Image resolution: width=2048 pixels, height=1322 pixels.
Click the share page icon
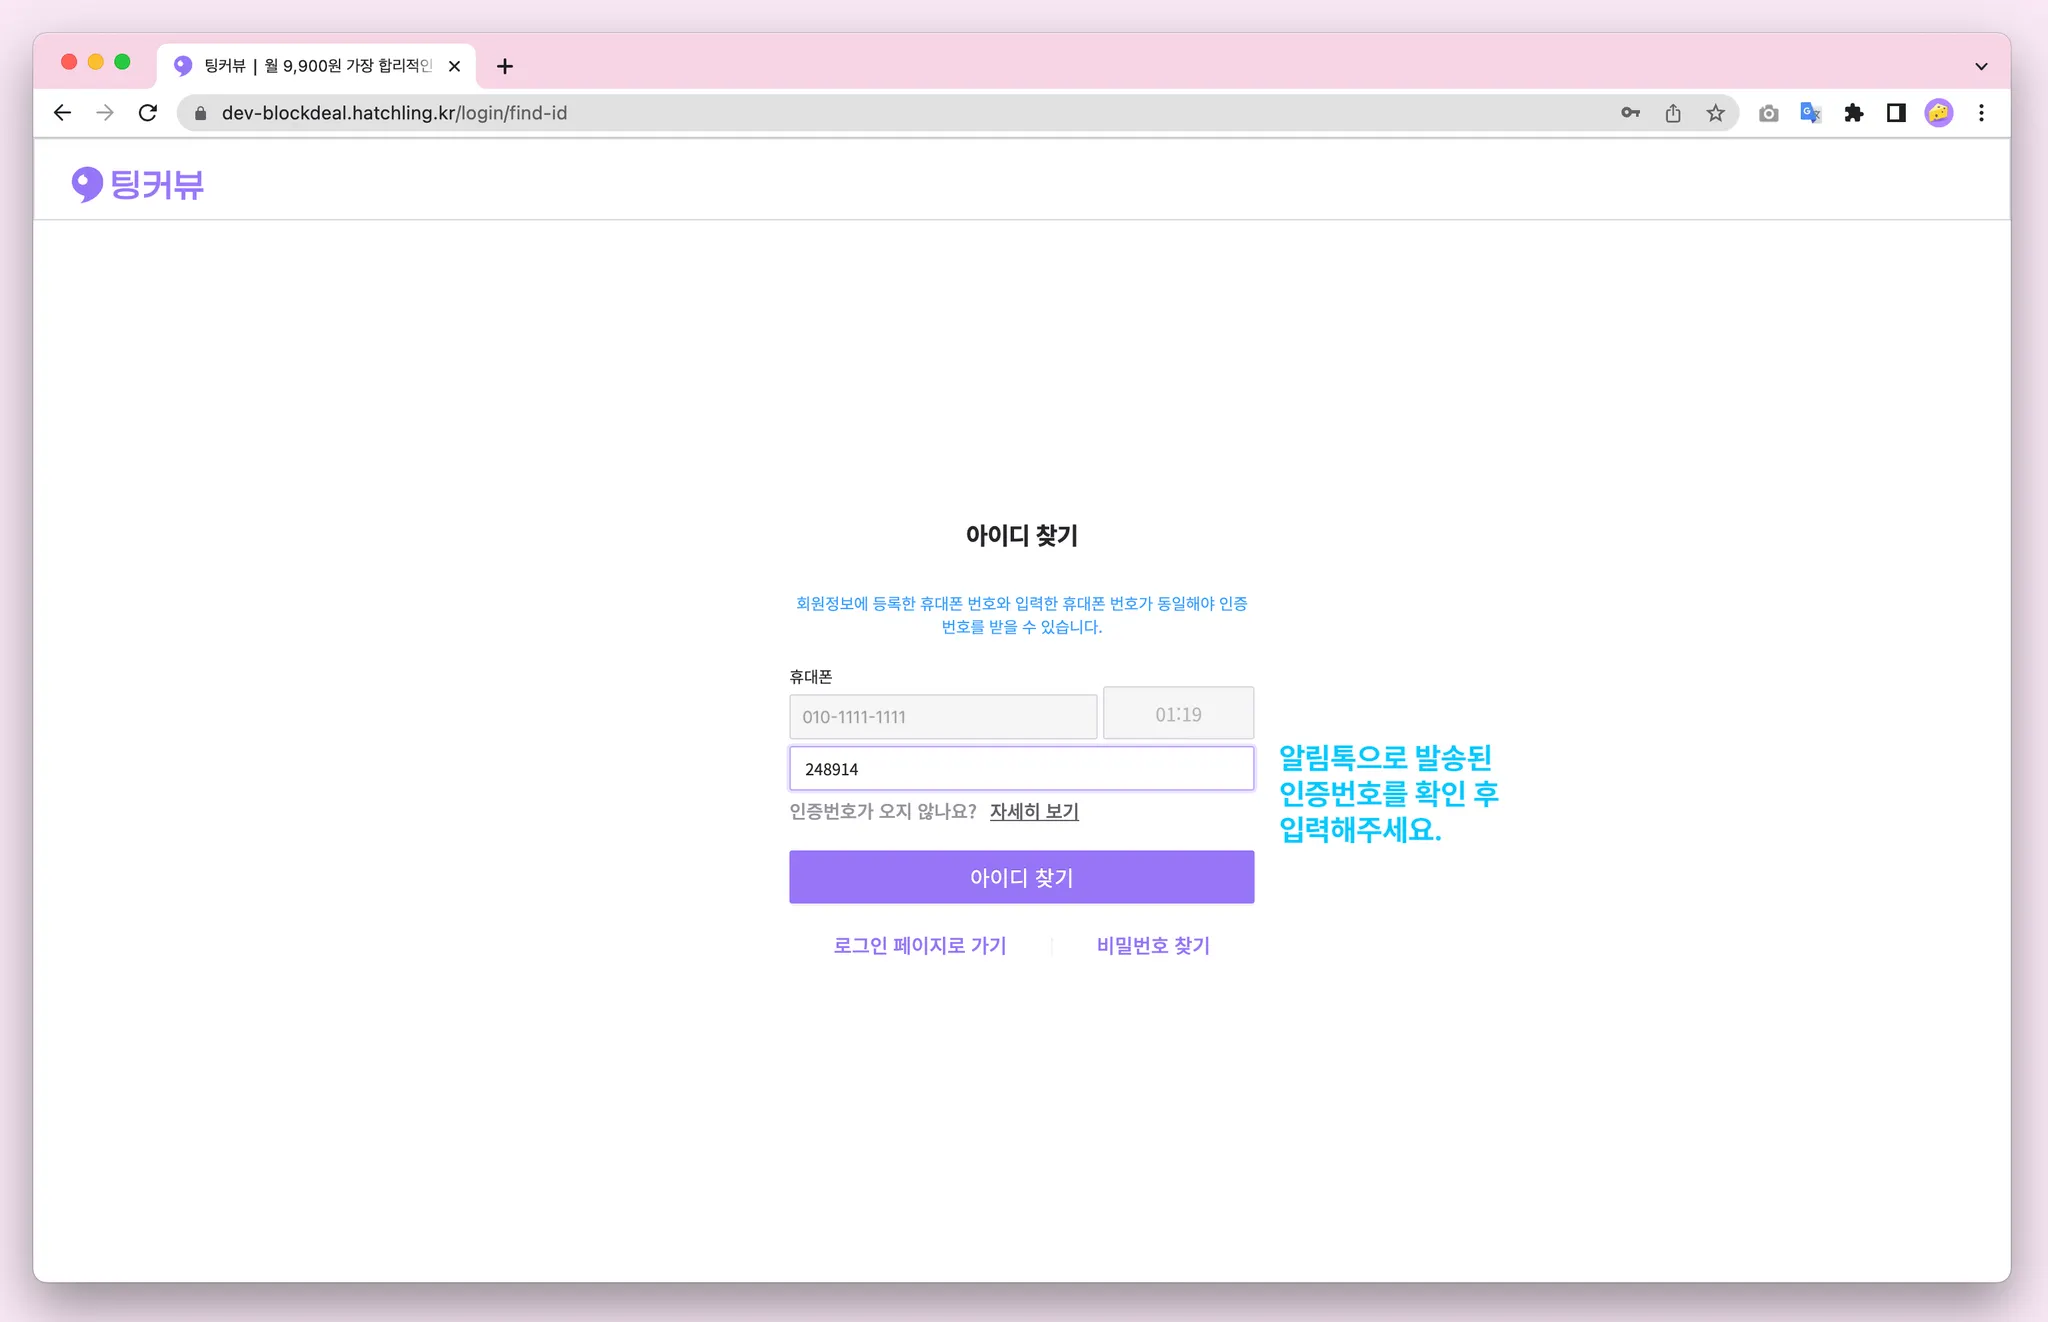pyautogui.click(x=1673, y=113)
